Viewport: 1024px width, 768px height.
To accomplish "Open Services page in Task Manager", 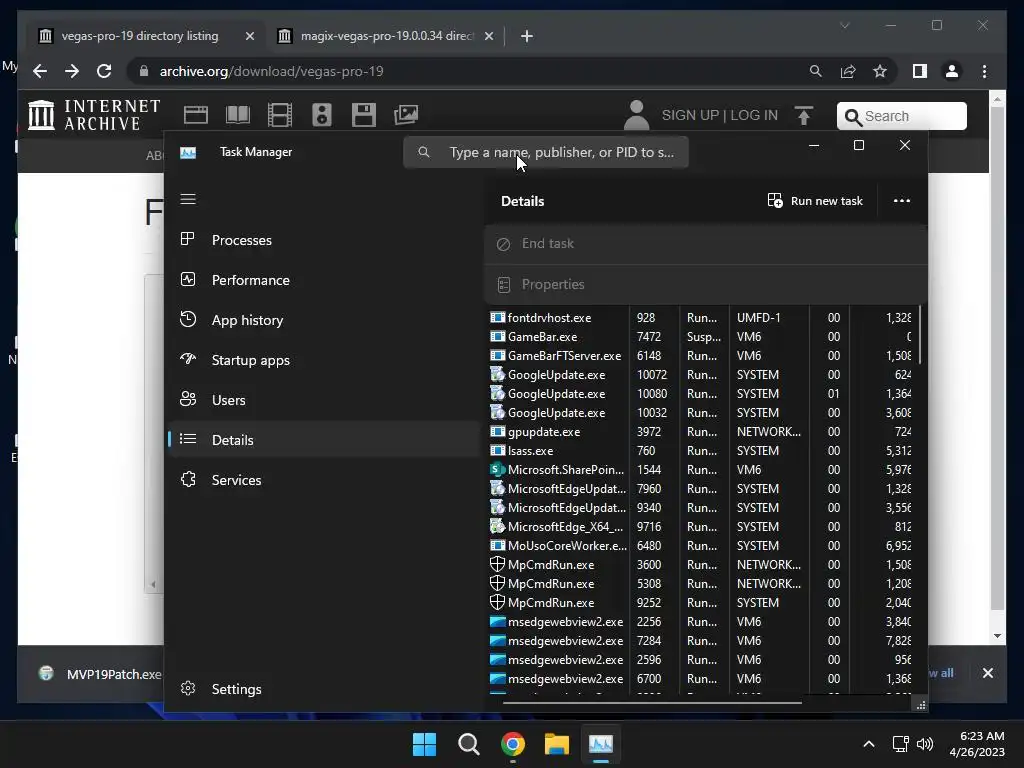I will pyautogui.click(x=323, y=480).
